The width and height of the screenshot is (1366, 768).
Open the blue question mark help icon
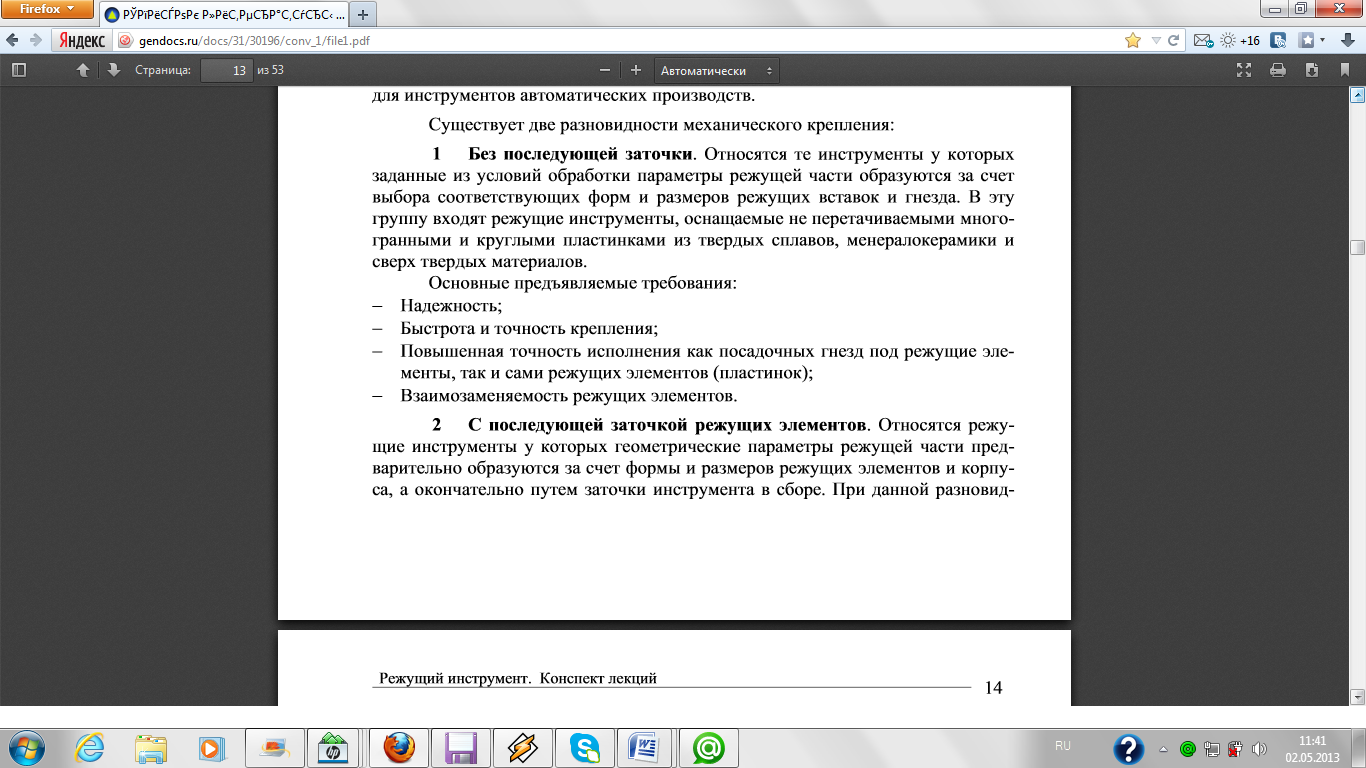click(1129, 748)
